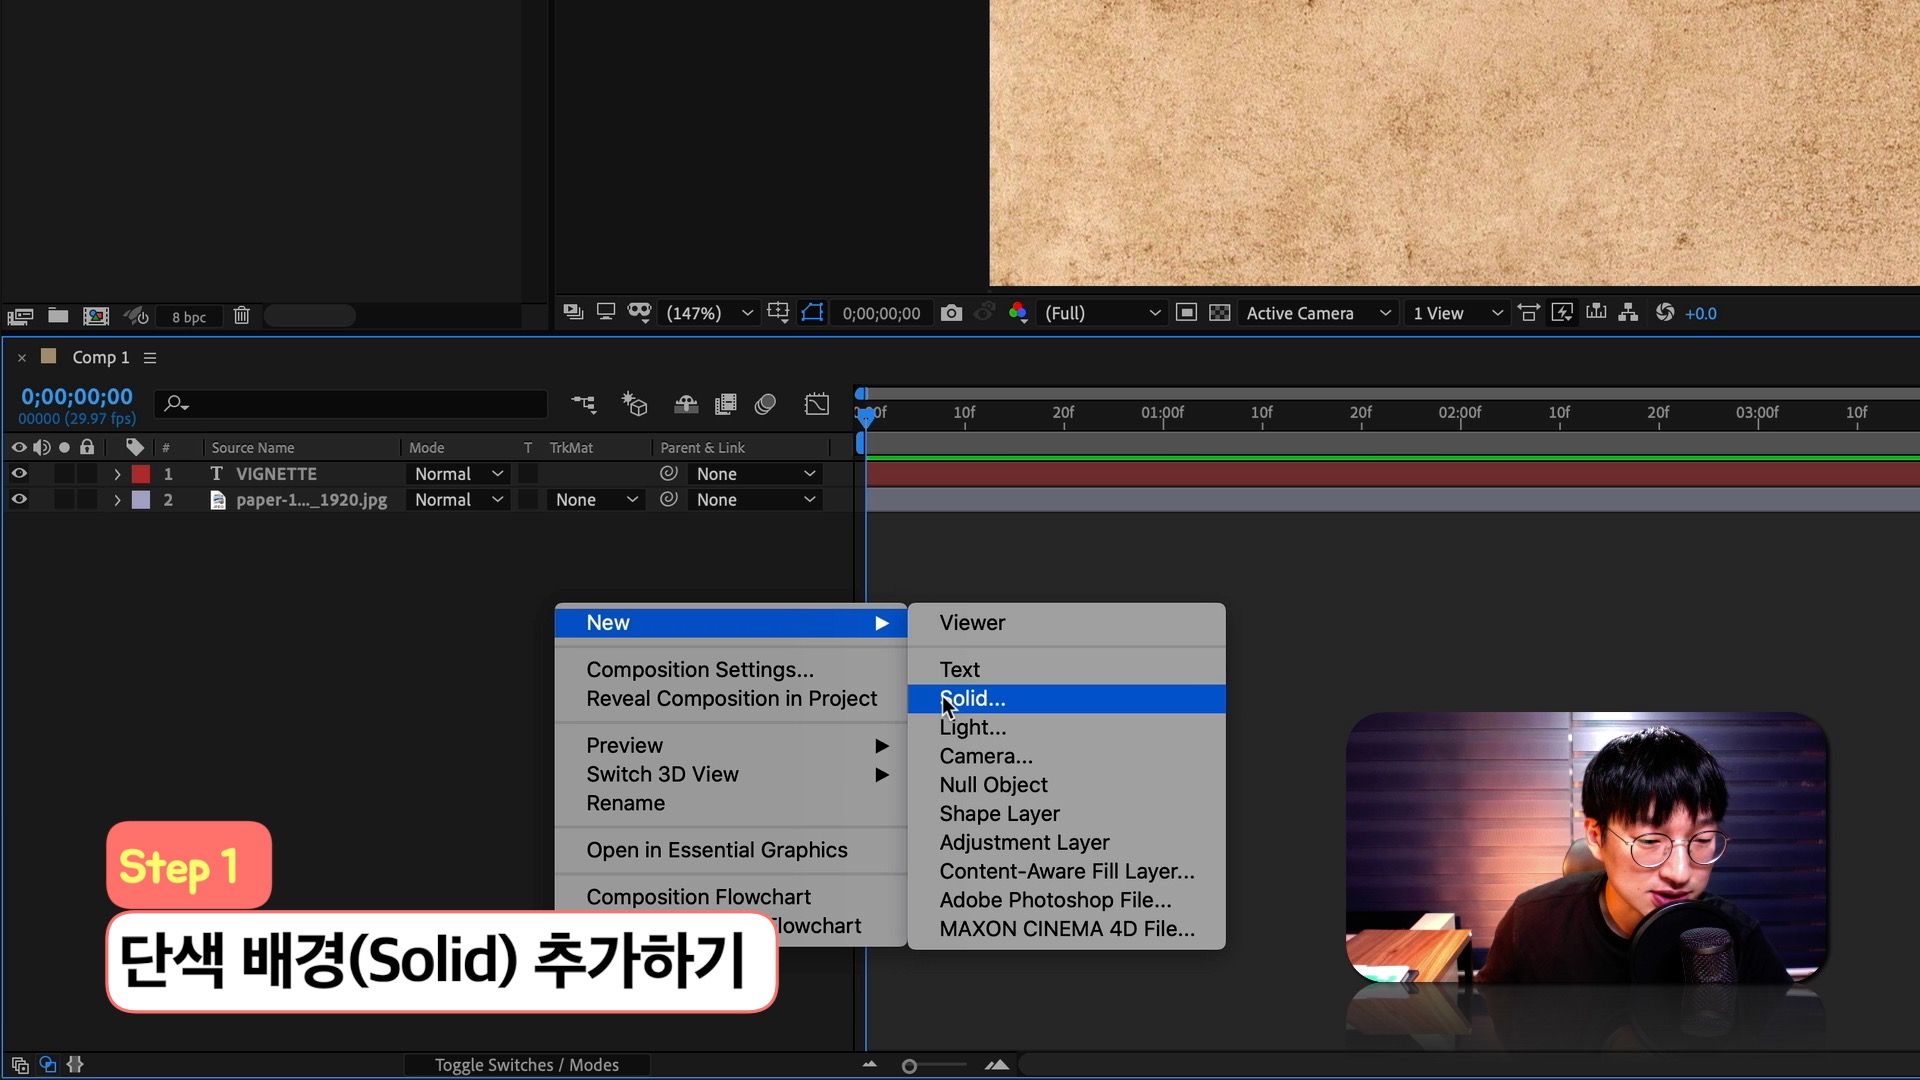Choose Composition Settings... in the context menu
This screenshot has width=1920, height=1080.
pos(700,670)
